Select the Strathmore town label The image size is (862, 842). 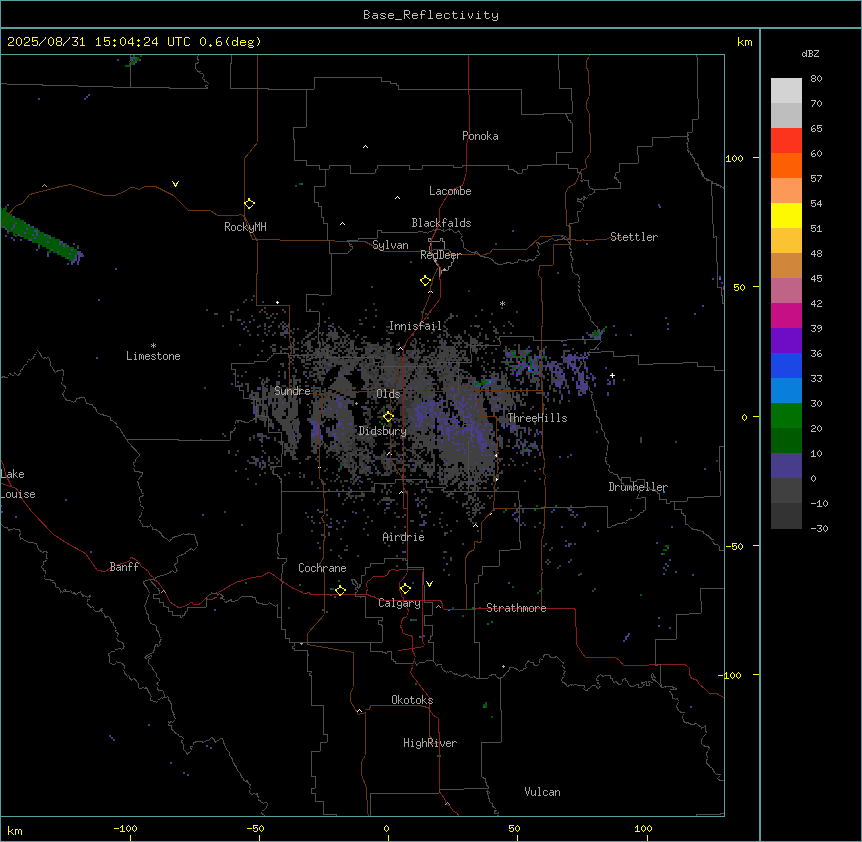(x=516, y=608)
